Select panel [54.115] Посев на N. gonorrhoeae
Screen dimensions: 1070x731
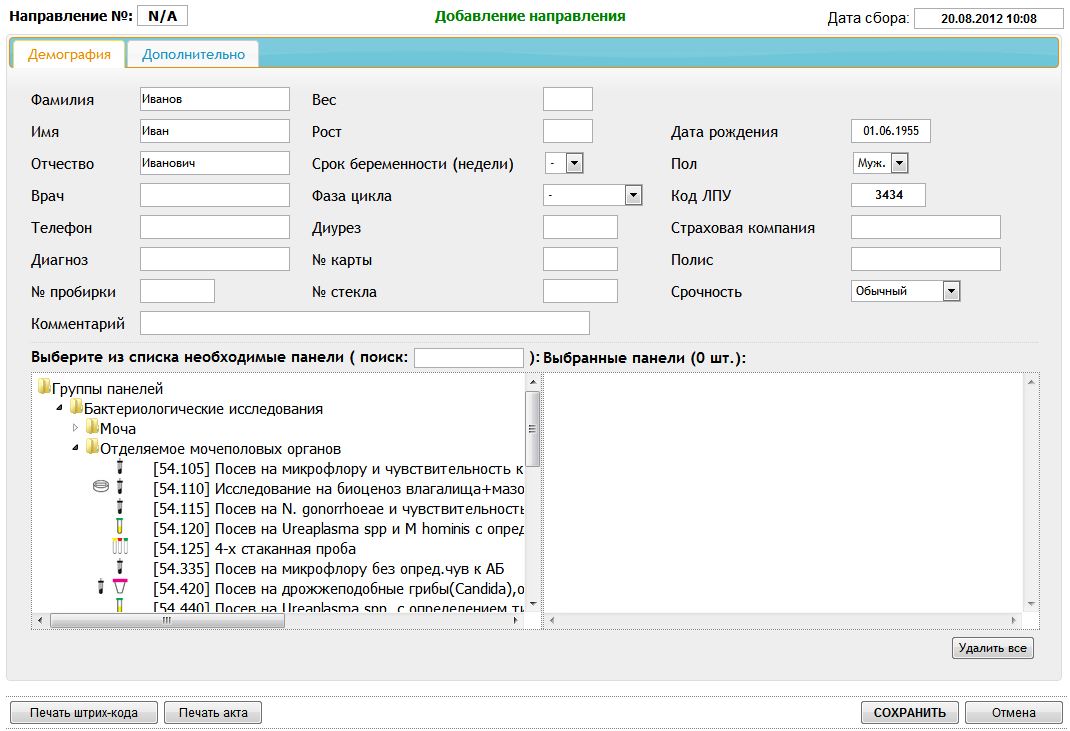(338, 508)
